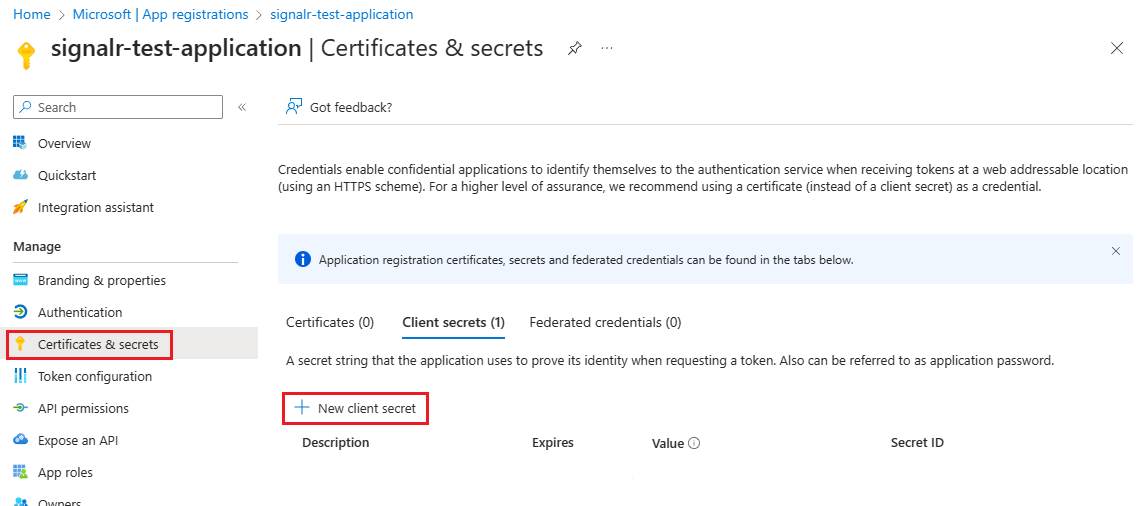Collapse the sidebar with double-chevron icon
Screen dimensions: 1143x506
pos(242,107)
